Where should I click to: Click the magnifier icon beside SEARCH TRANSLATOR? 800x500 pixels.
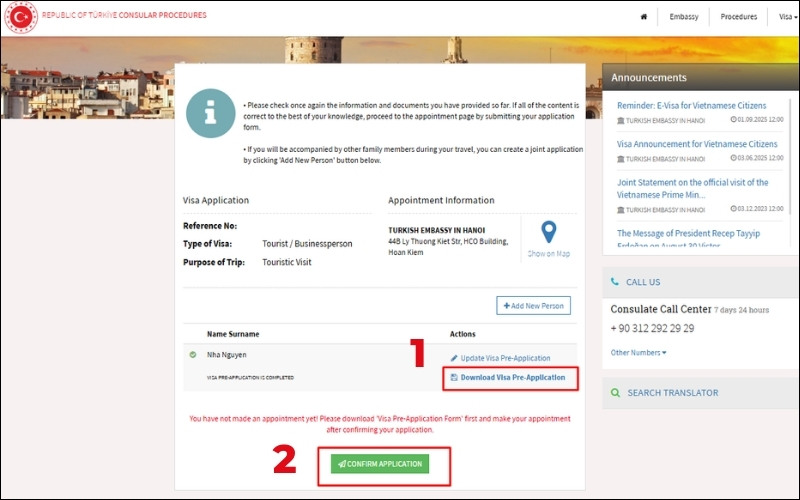615,393
